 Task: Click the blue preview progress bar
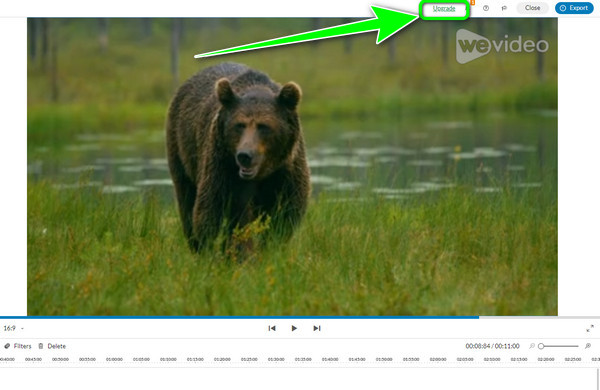coord(239,317)
